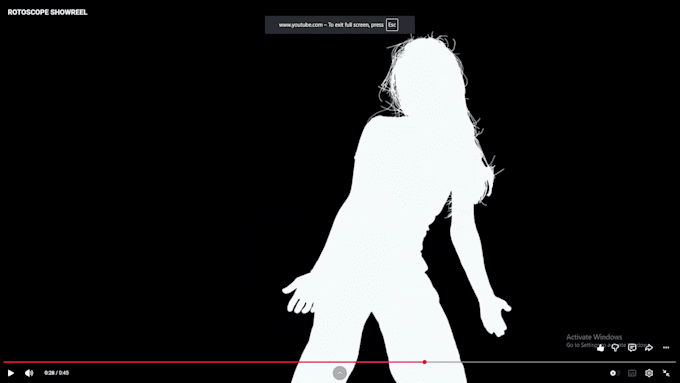Click the 0:28 / 0:45 time display
This screenshot has width=680, height=383.
coord(56,373)
